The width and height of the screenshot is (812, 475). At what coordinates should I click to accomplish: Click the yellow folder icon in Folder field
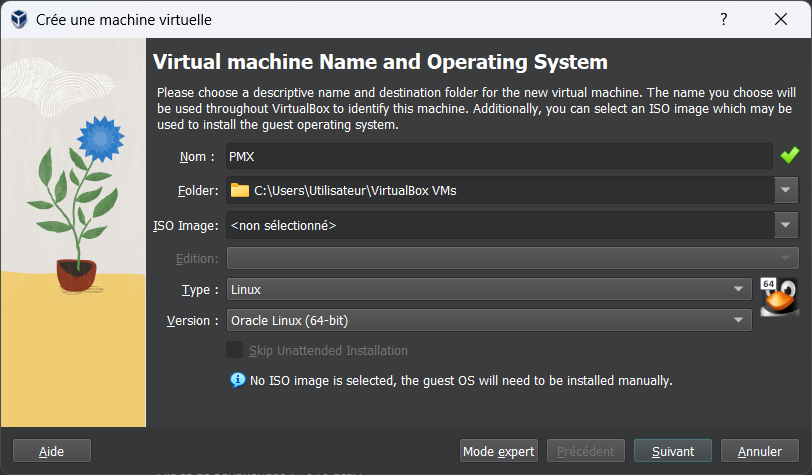(240, 190)
